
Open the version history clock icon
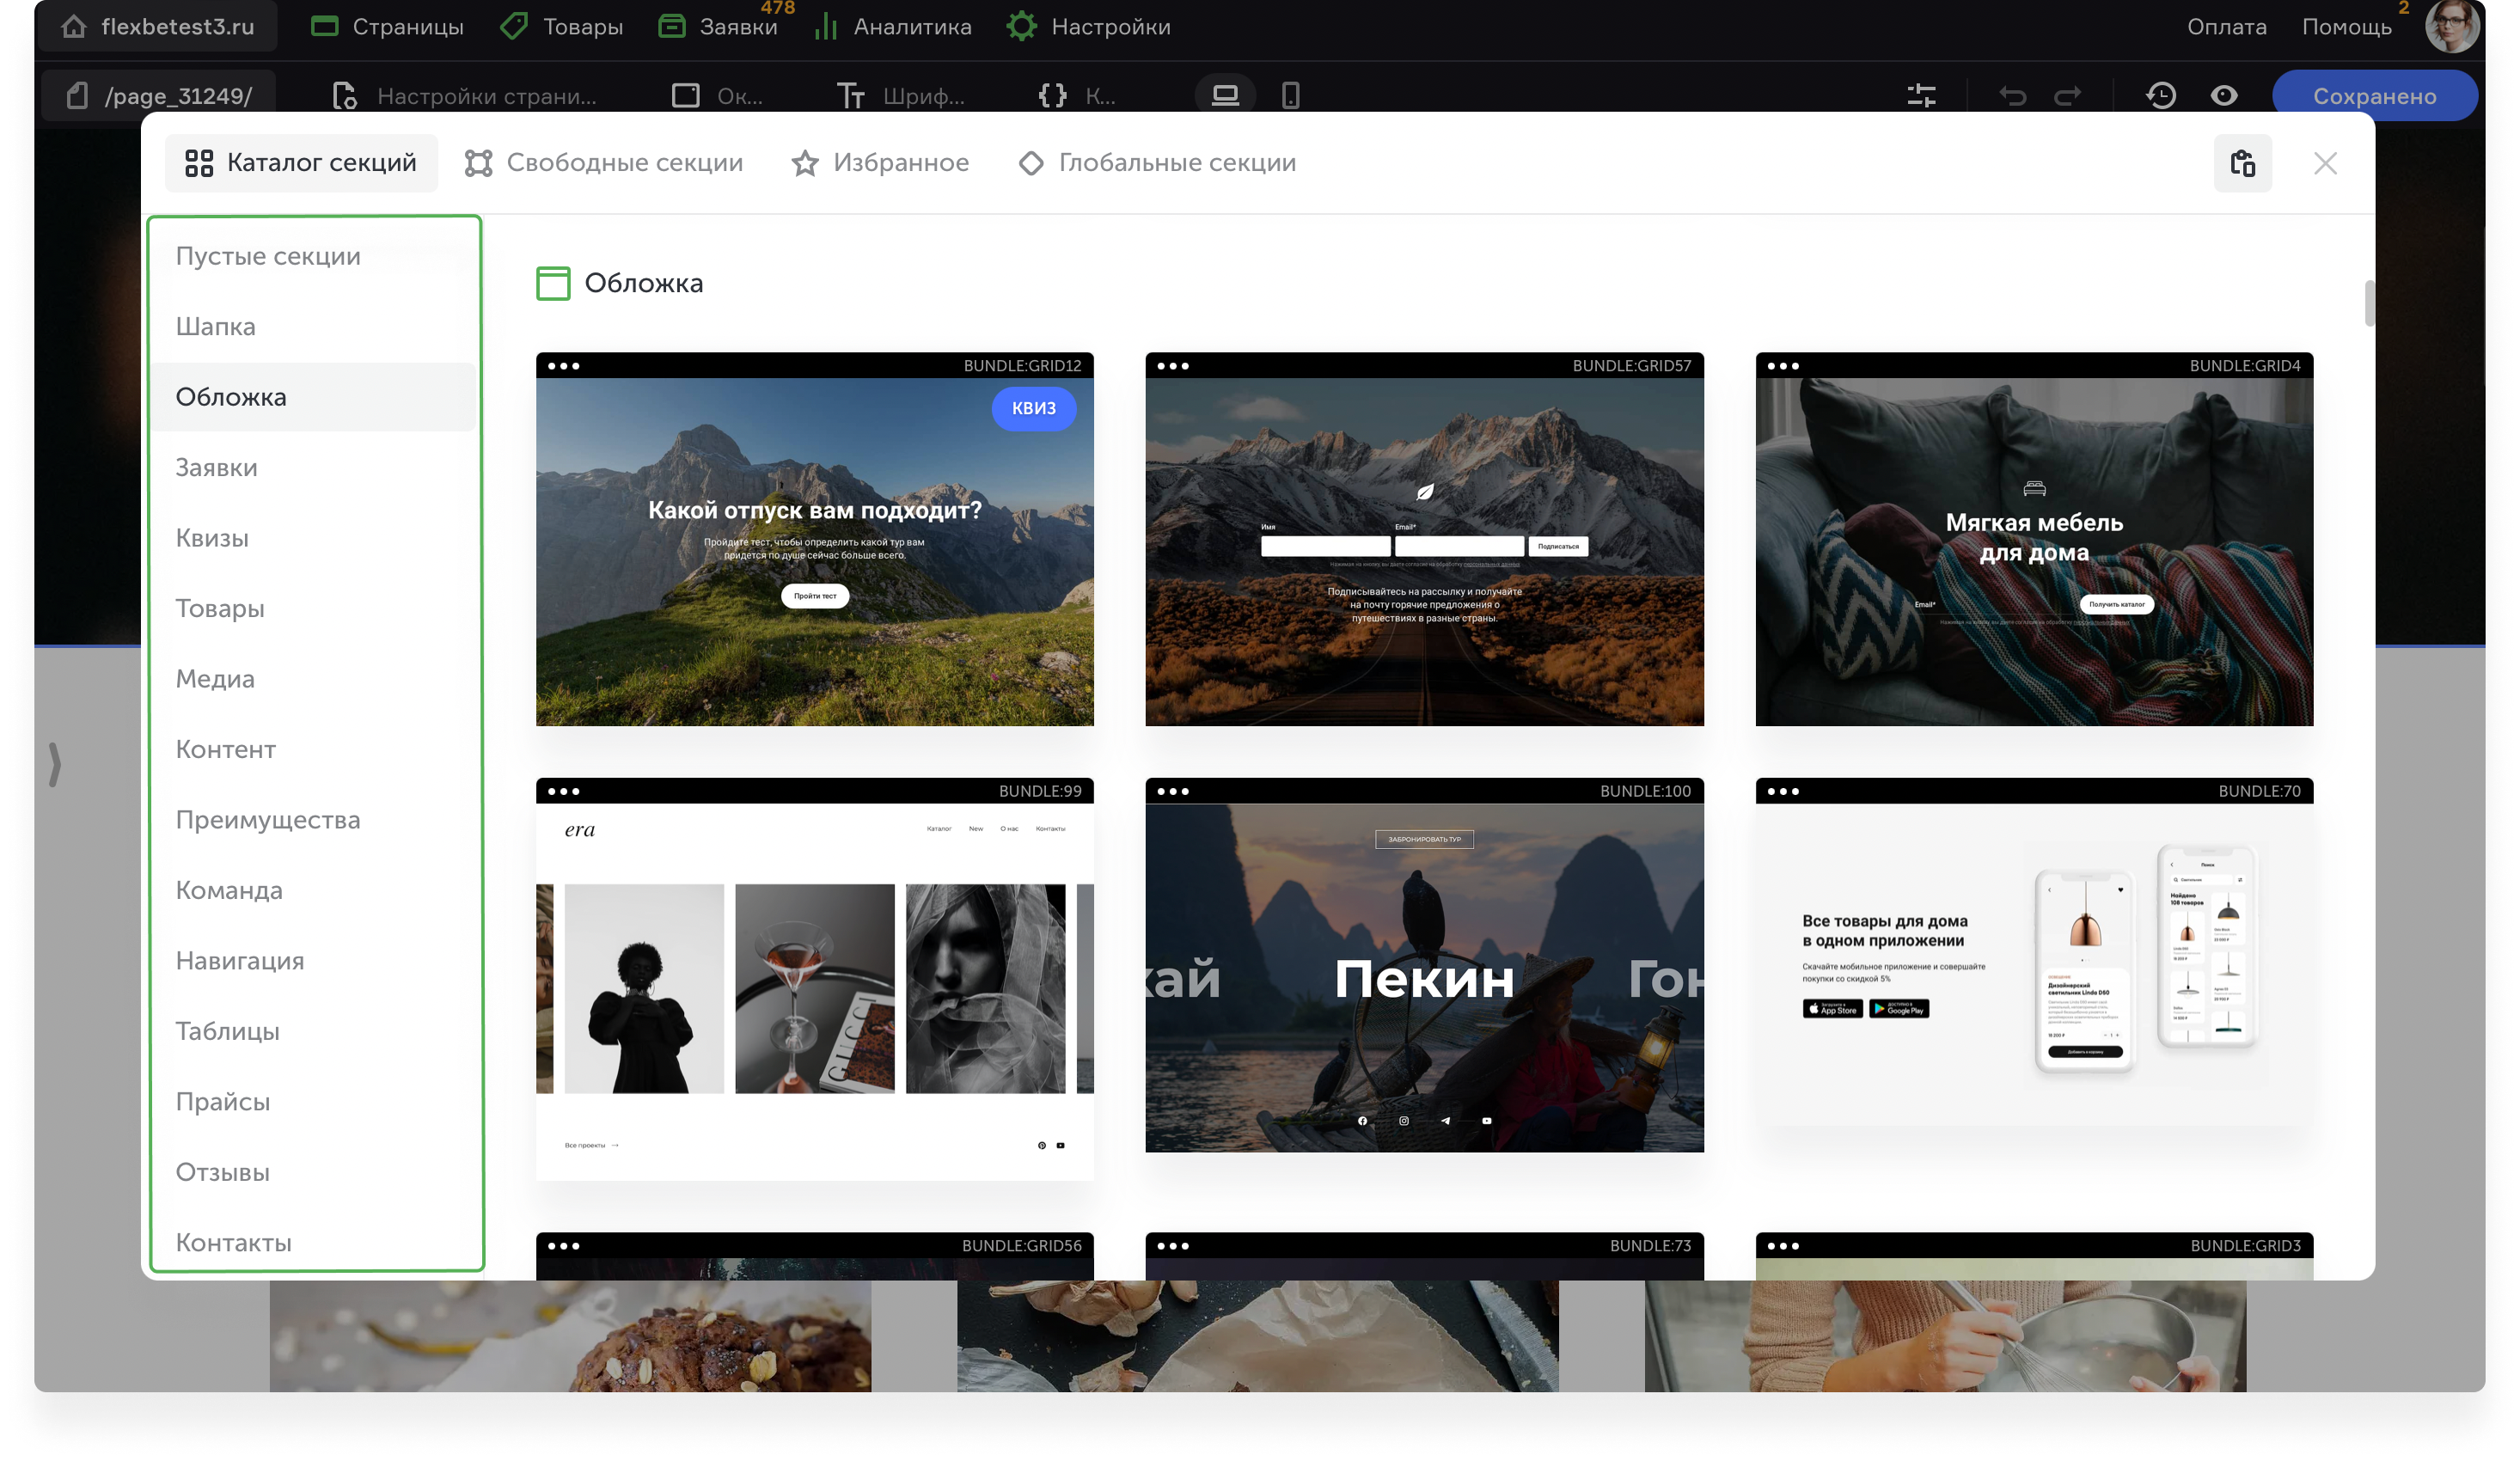(2161, 96)
